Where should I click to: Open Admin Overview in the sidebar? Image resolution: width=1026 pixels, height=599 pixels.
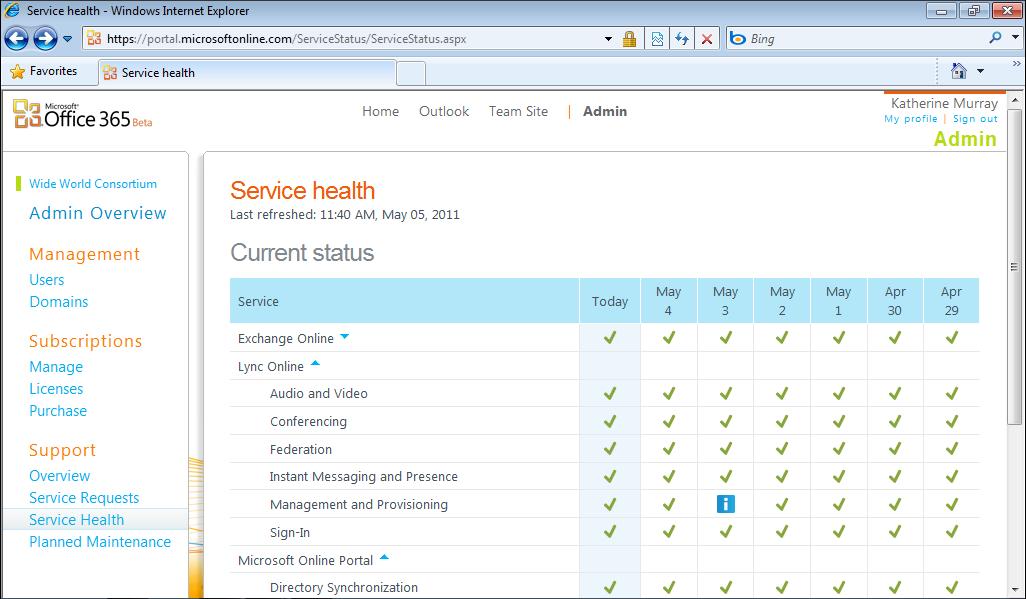pos(97,213)
